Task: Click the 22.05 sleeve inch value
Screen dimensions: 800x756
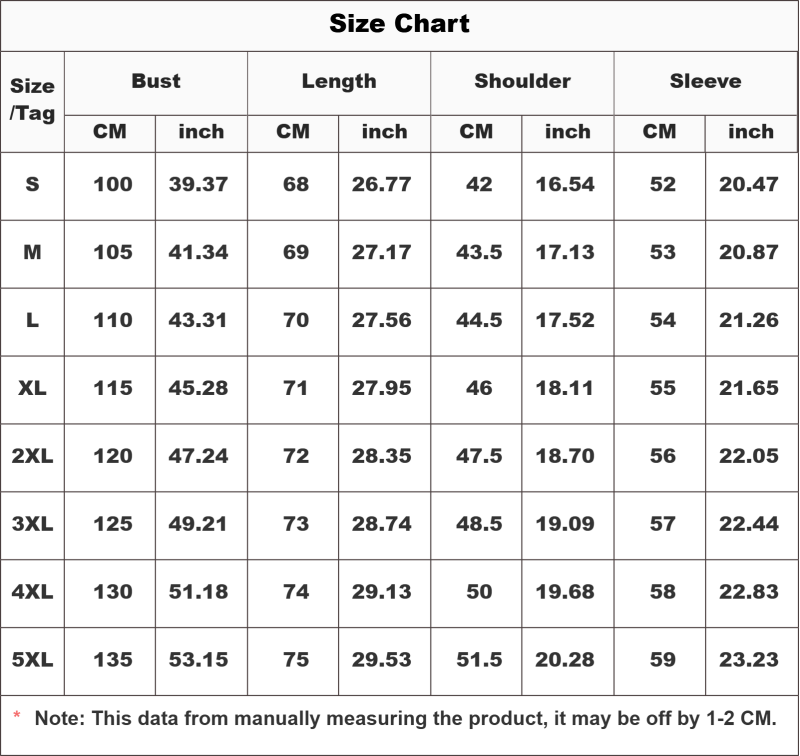Action: click(x=749, y=456)
